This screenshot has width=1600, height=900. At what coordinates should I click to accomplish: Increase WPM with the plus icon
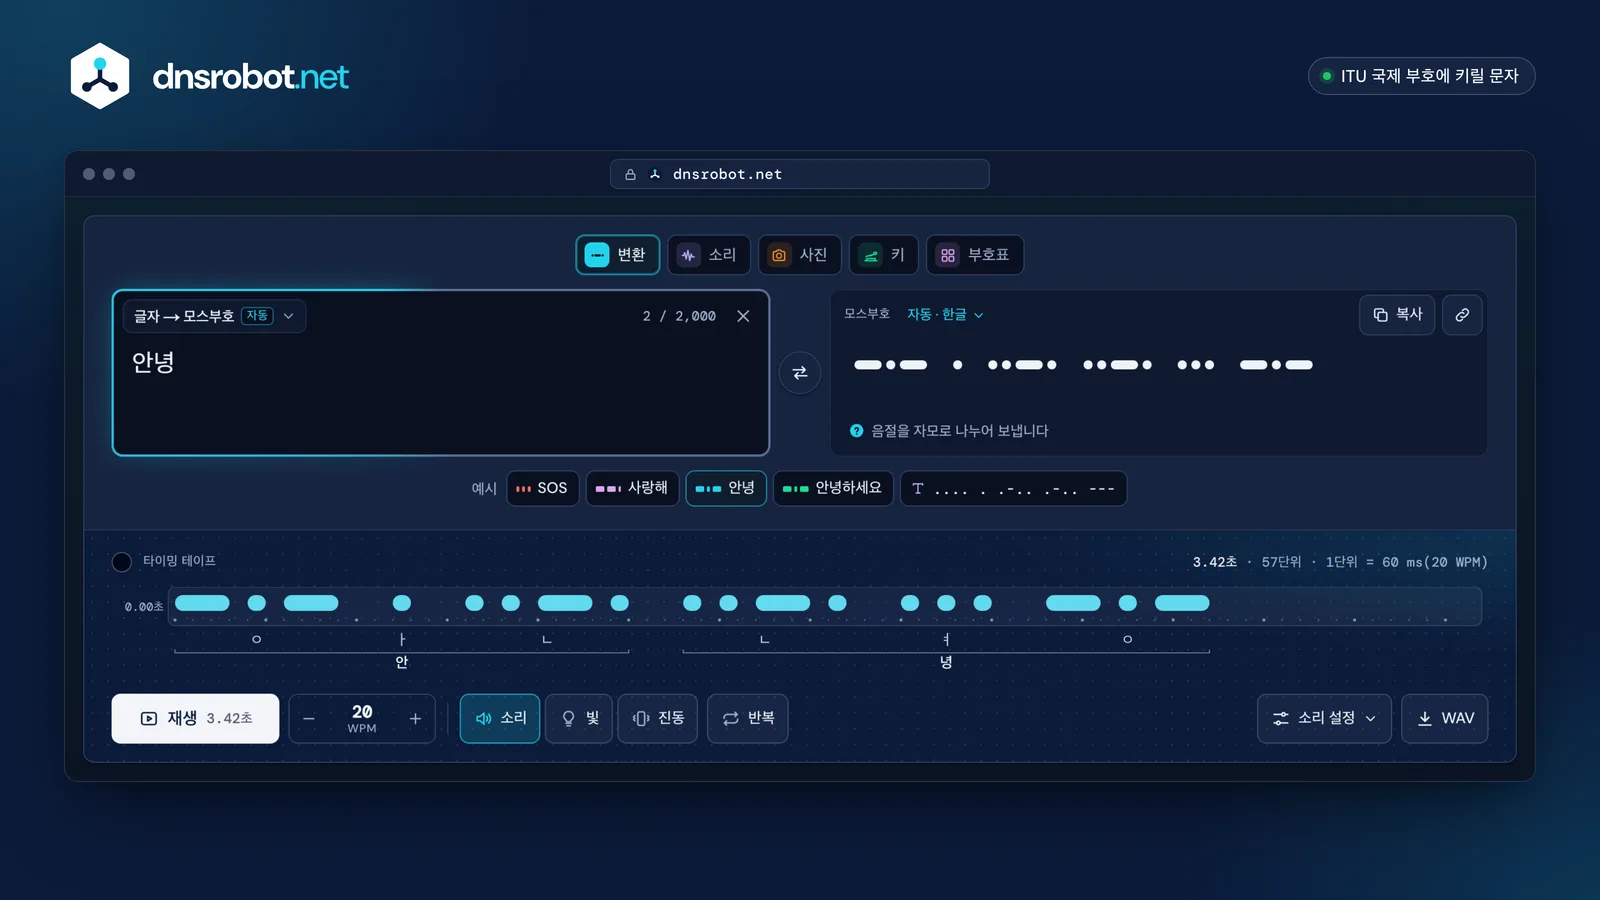pos(415,719)
